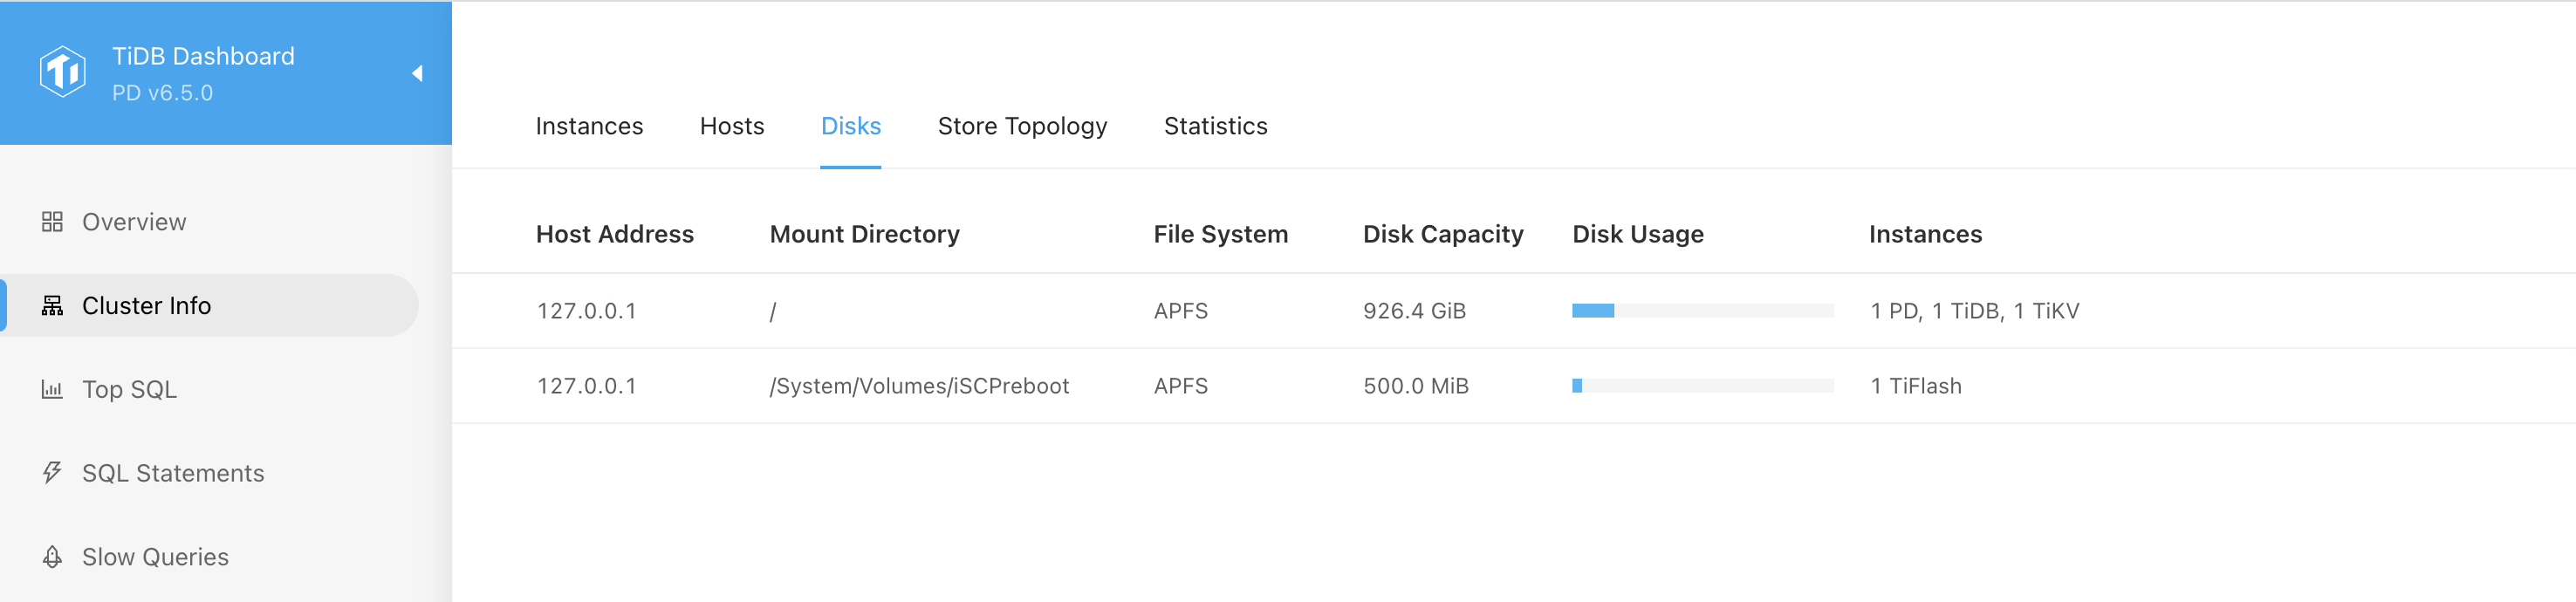Click the Cluster Info topology icon
The width and height of the screenshot is (2576, 602).
click(x=52, y=306)
